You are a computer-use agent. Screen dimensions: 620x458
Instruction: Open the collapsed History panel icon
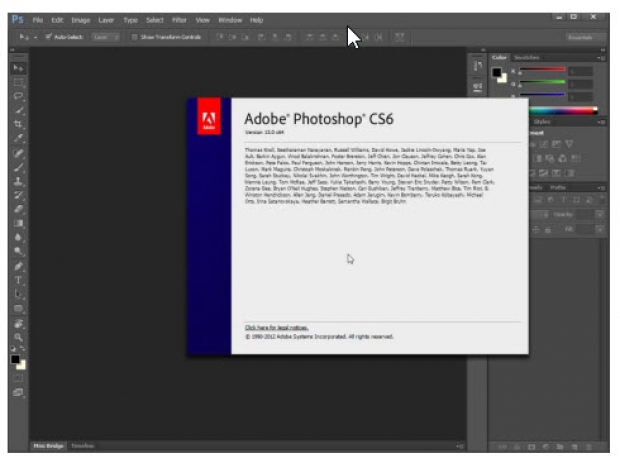click(x=478, y=66)
